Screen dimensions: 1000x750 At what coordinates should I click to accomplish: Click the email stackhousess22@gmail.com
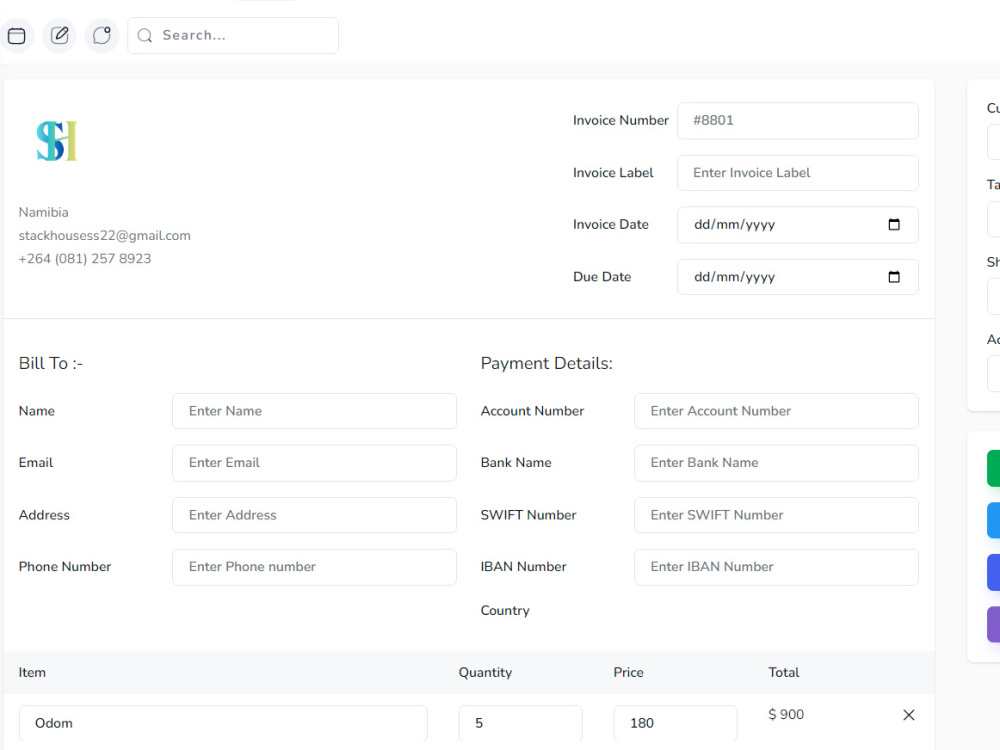click(x=105, y=235)
